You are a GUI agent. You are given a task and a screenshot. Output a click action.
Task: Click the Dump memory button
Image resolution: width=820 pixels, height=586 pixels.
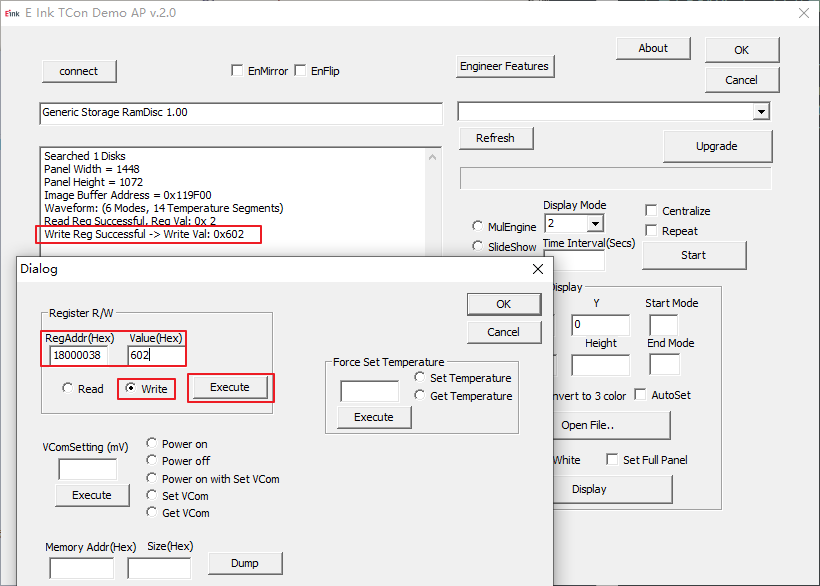coord(245,563)
